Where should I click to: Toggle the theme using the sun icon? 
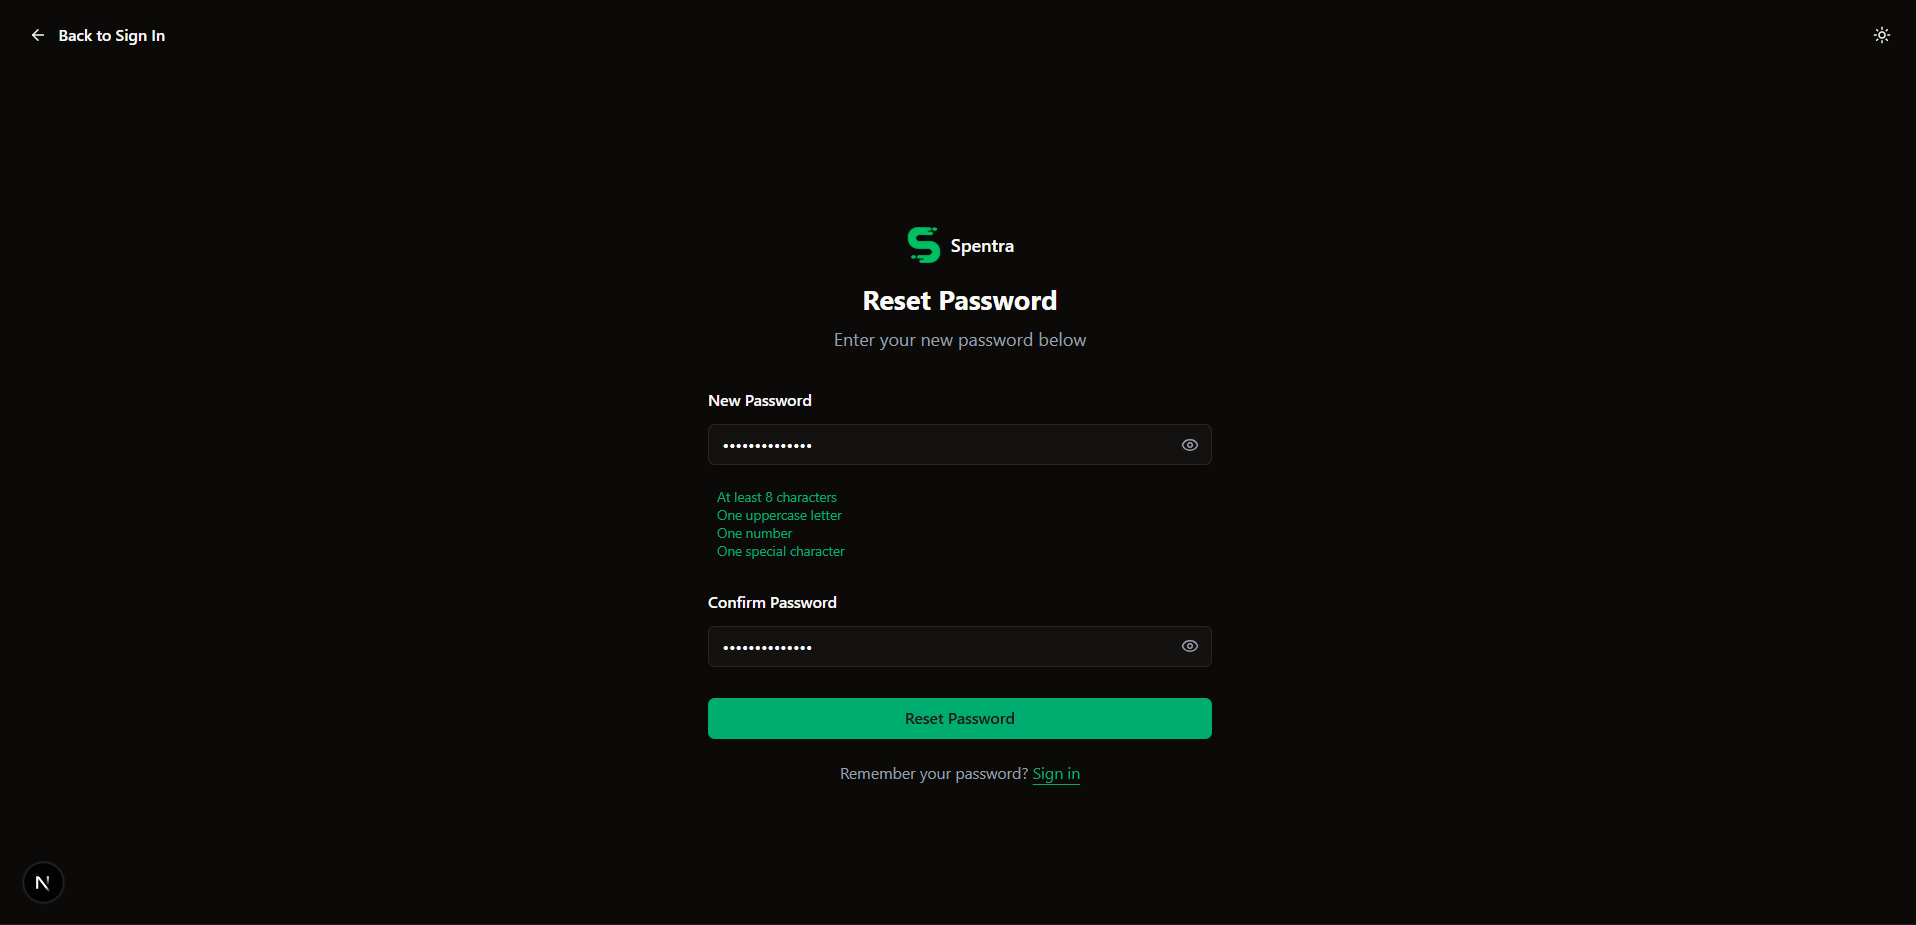click(x=1881, y=35)
